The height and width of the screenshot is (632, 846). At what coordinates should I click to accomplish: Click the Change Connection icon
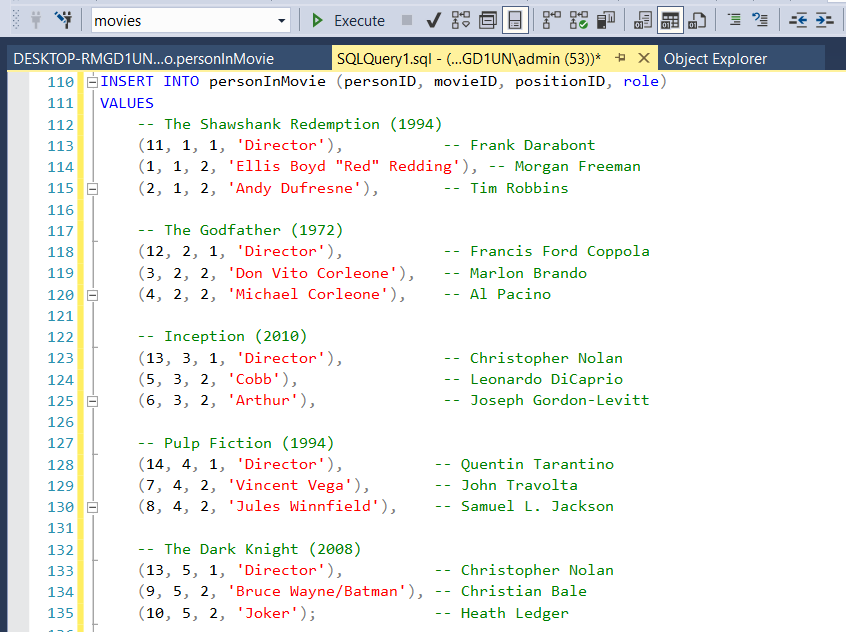pos(64,21)
